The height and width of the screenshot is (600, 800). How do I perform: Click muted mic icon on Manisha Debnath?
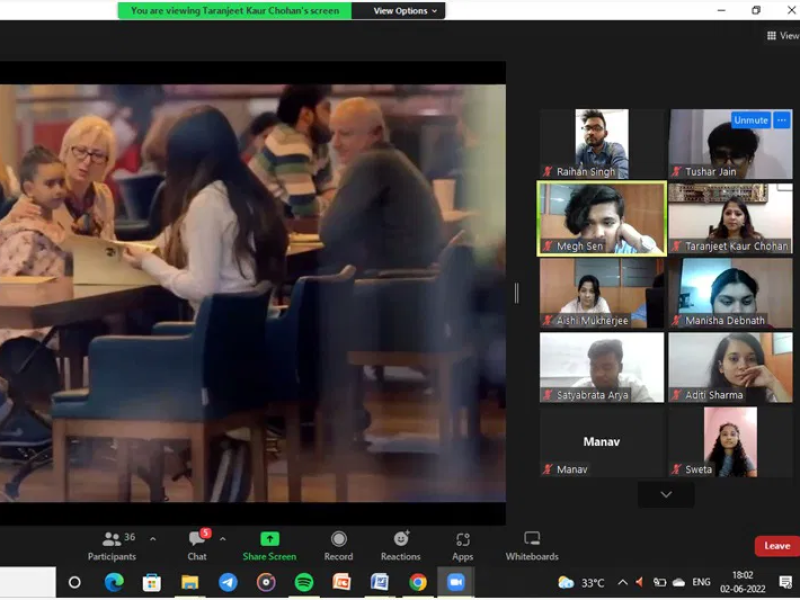676,320
